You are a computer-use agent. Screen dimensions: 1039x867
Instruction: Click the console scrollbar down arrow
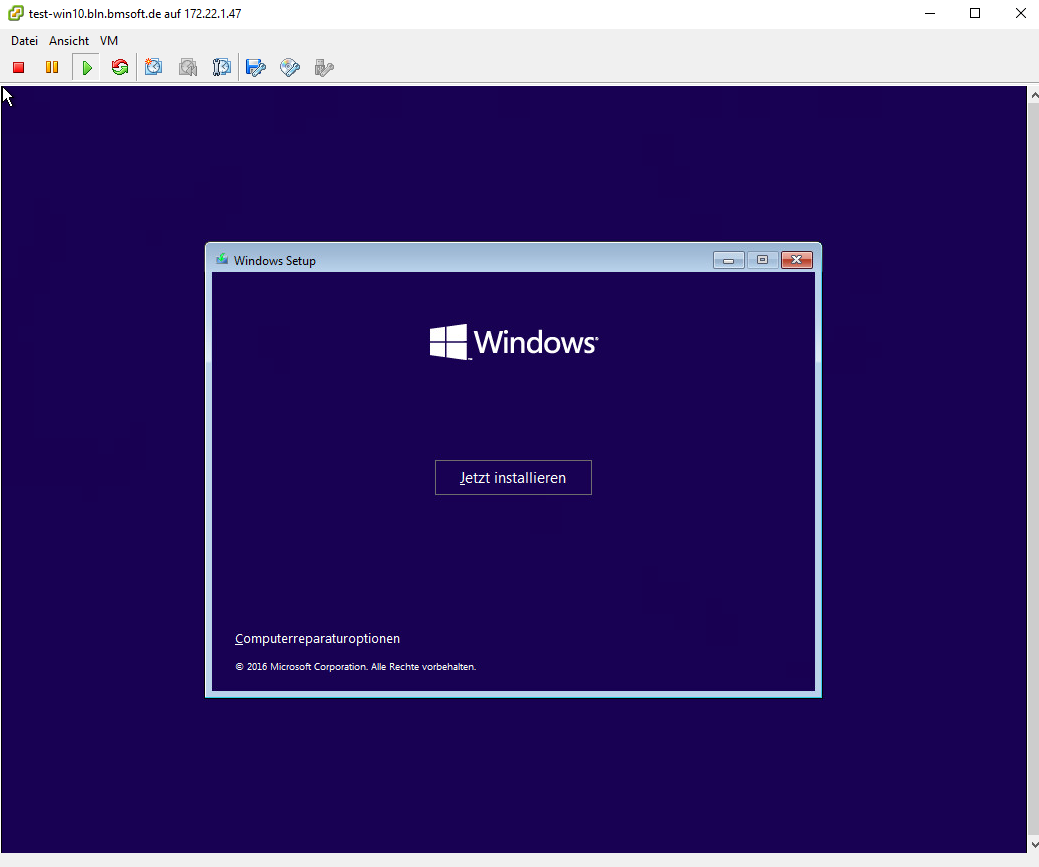[1034, 844]
